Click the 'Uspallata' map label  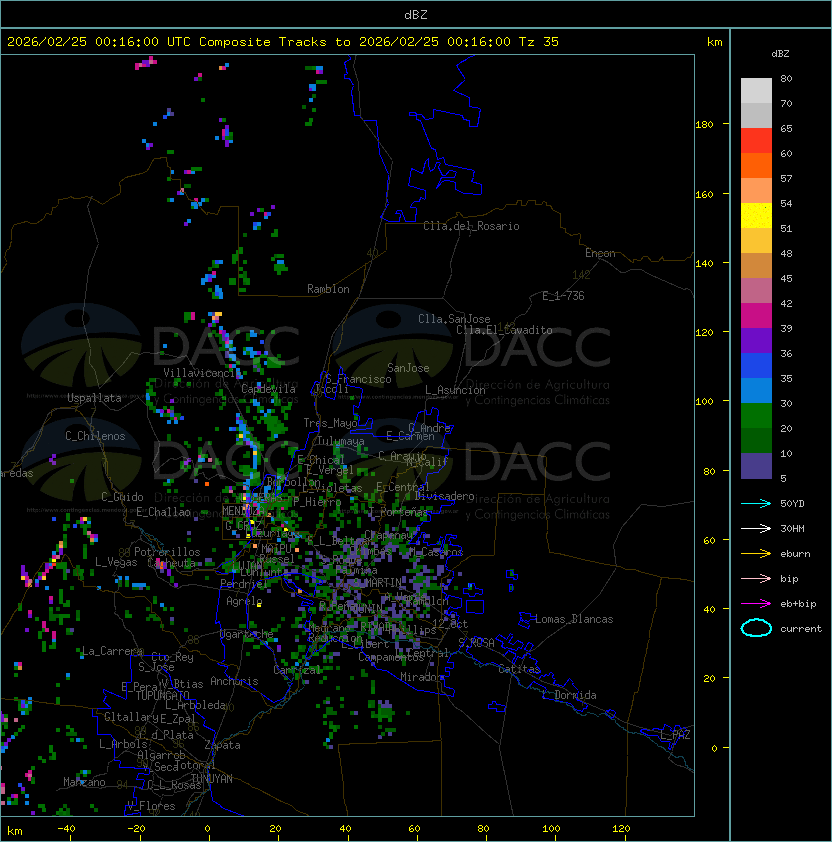94,398
